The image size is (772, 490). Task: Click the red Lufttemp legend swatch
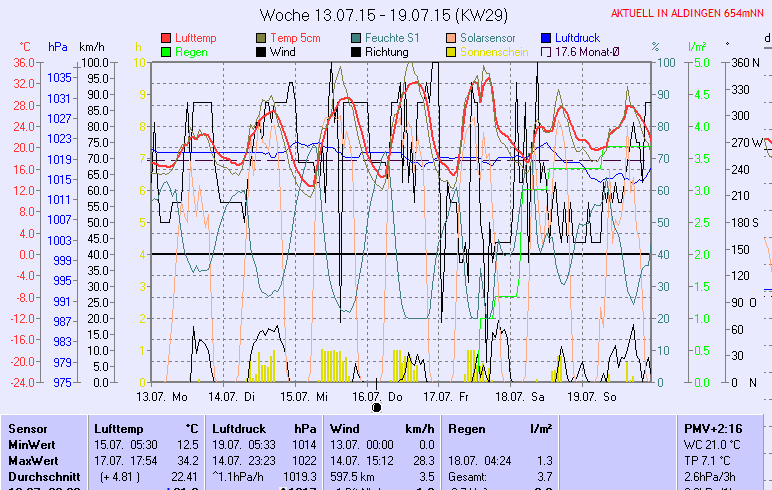pyautogui.click(x=166, y=38)
